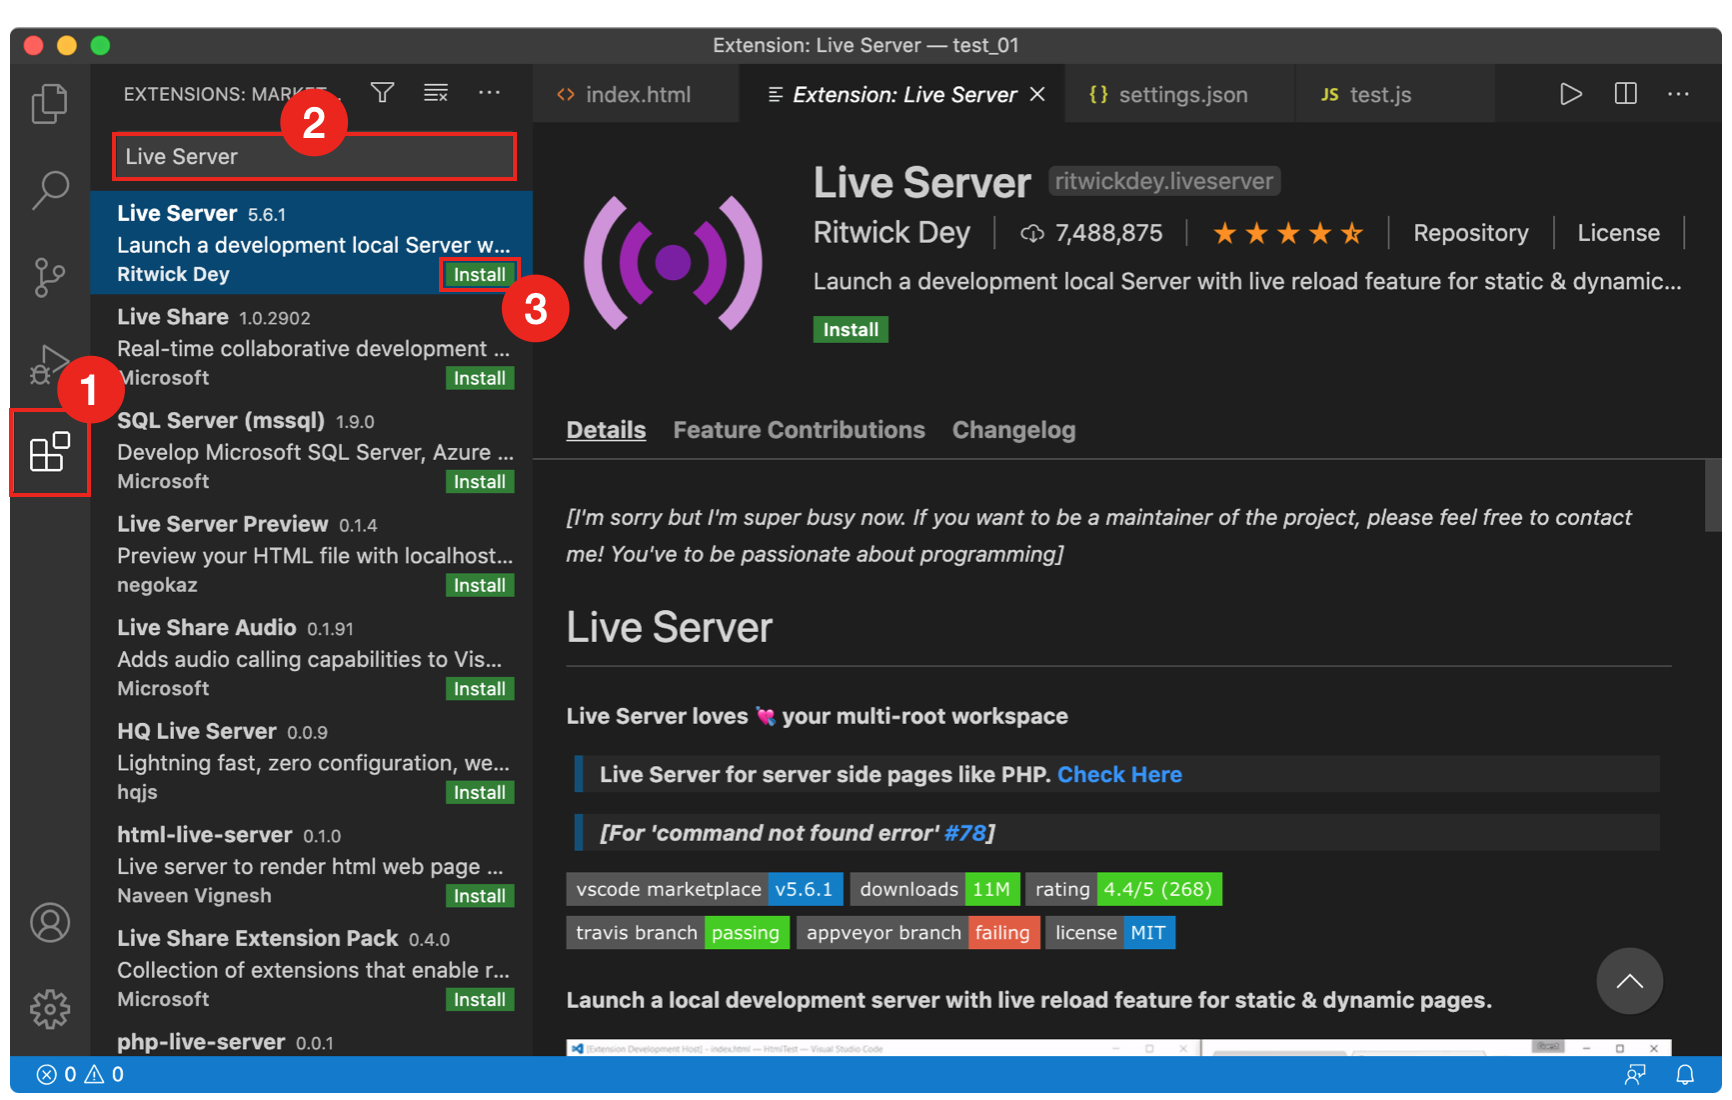Select the Changelog tab
The width and height of the screenshot is (1732, 1100).
pos(1014,430)
